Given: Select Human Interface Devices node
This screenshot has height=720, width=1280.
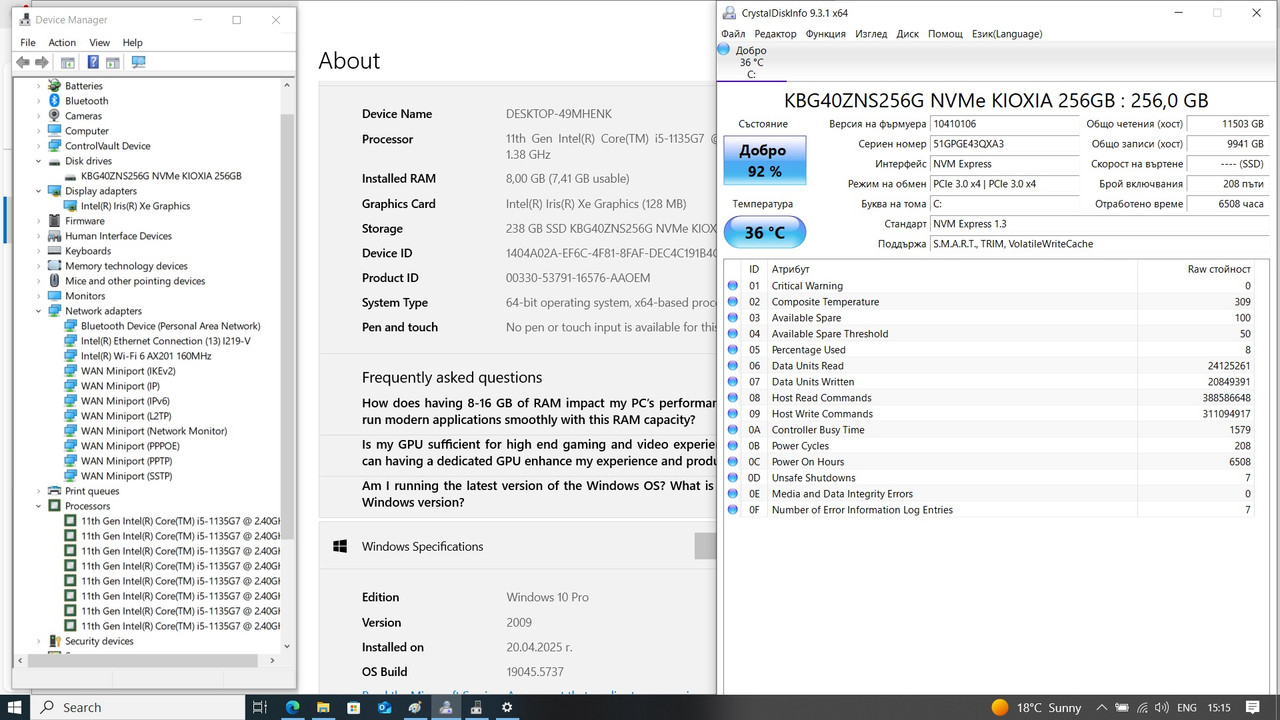Looking at the screenshot, I should [118, 236].
